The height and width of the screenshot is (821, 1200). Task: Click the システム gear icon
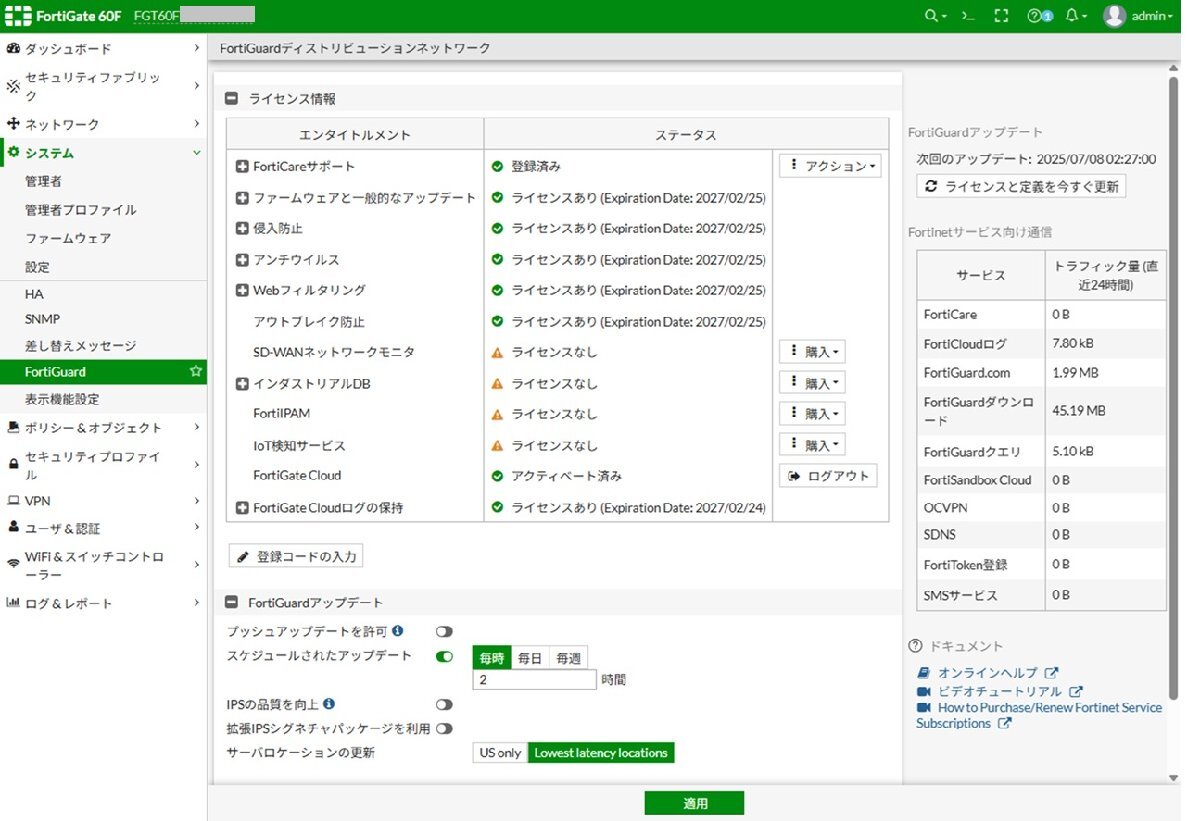(13, 153)
